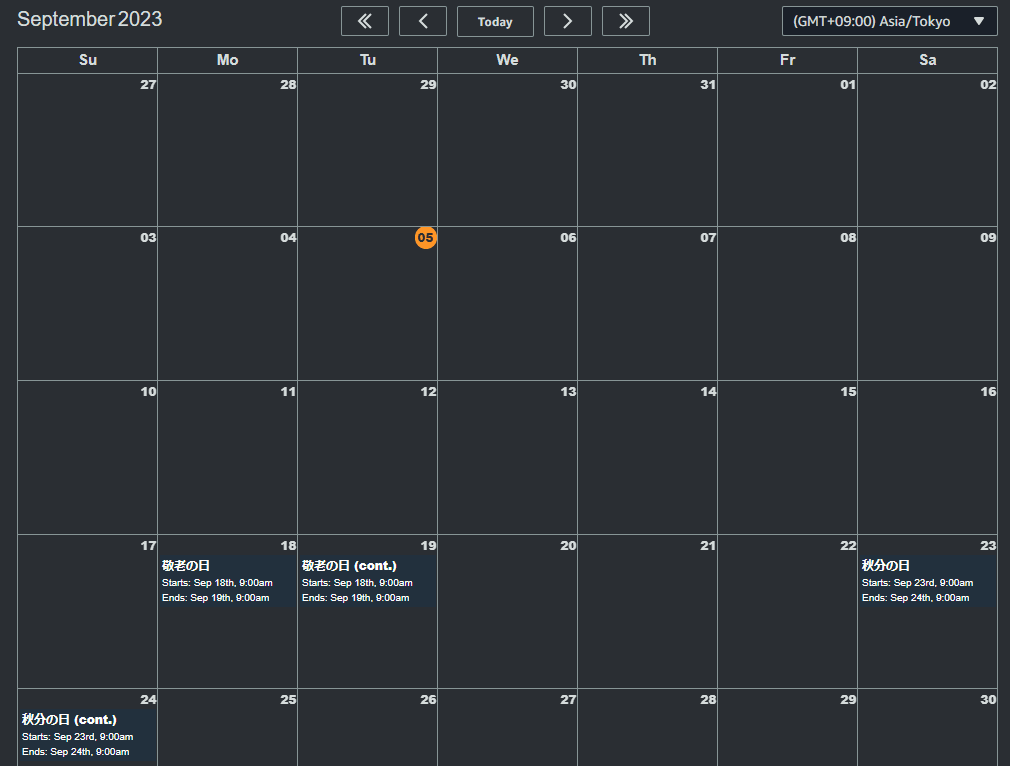Go back one year with double-left arrows
The image size is (1010, 766).
tap(365, 21)
